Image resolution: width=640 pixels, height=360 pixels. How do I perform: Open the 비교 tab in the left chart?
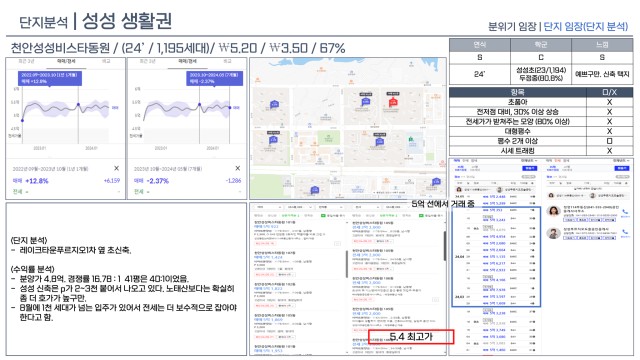pyautogui.click(x=107, y=62)
